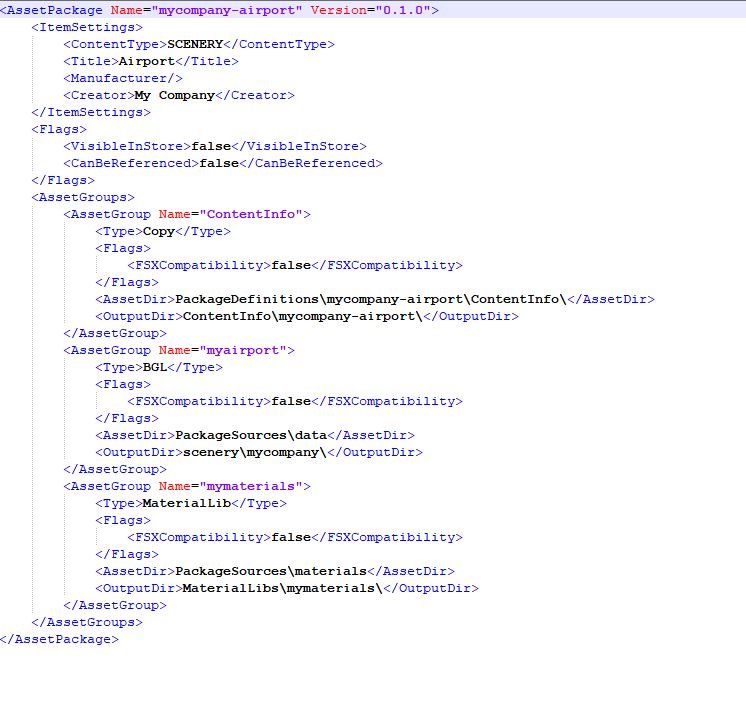Click the Version "0.1.0" attribute value
Image resolution: width=746 pixels, height=711 pixels.
coord(403,10)
